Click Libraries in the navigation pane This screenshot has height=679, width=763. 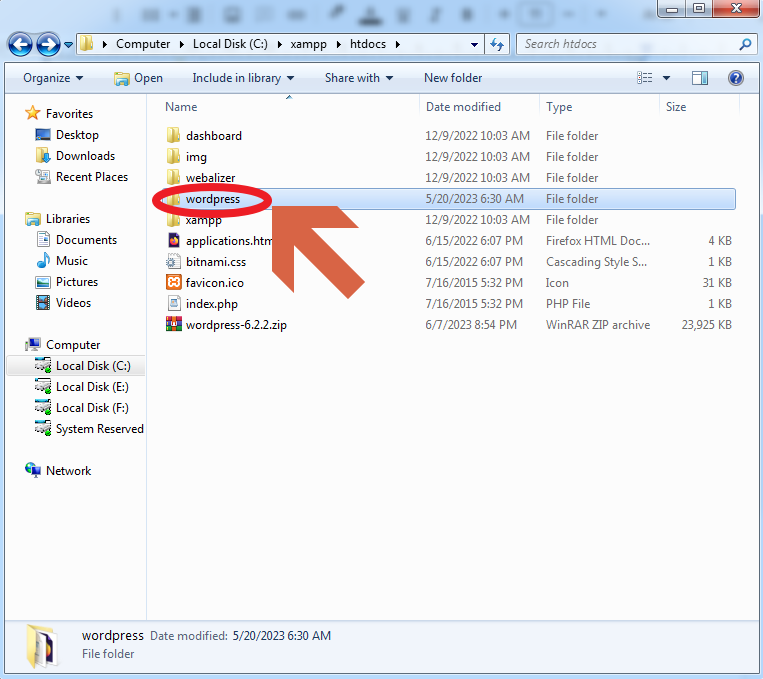coord(68,219)
